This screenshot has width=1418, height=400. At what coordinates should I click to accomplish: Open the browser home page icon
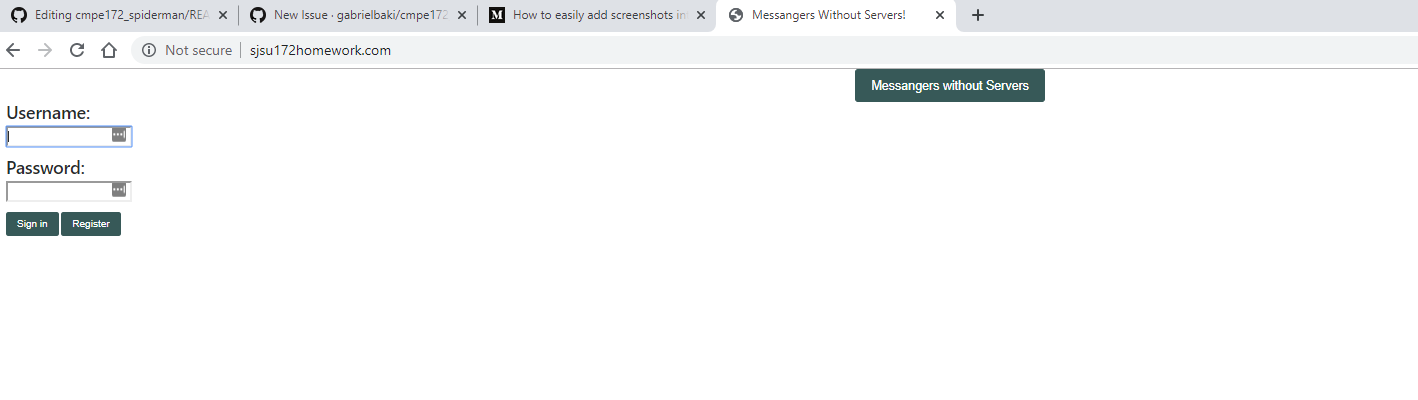[x=109, y=50]
